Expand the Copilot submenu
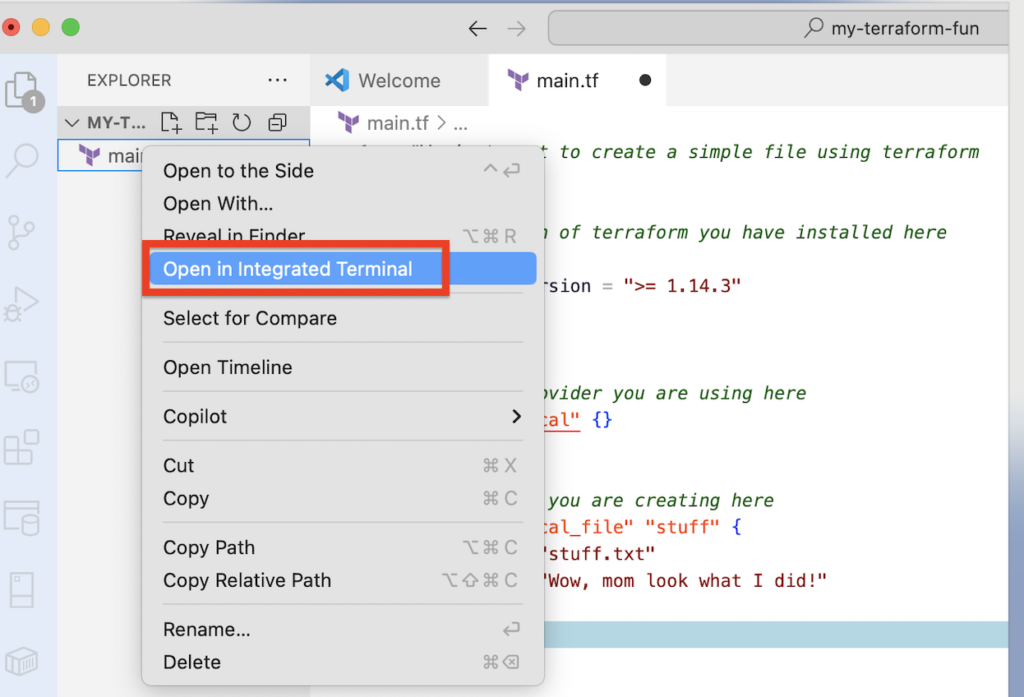The width and height of the screenshot is (1024, 697). 342,416
